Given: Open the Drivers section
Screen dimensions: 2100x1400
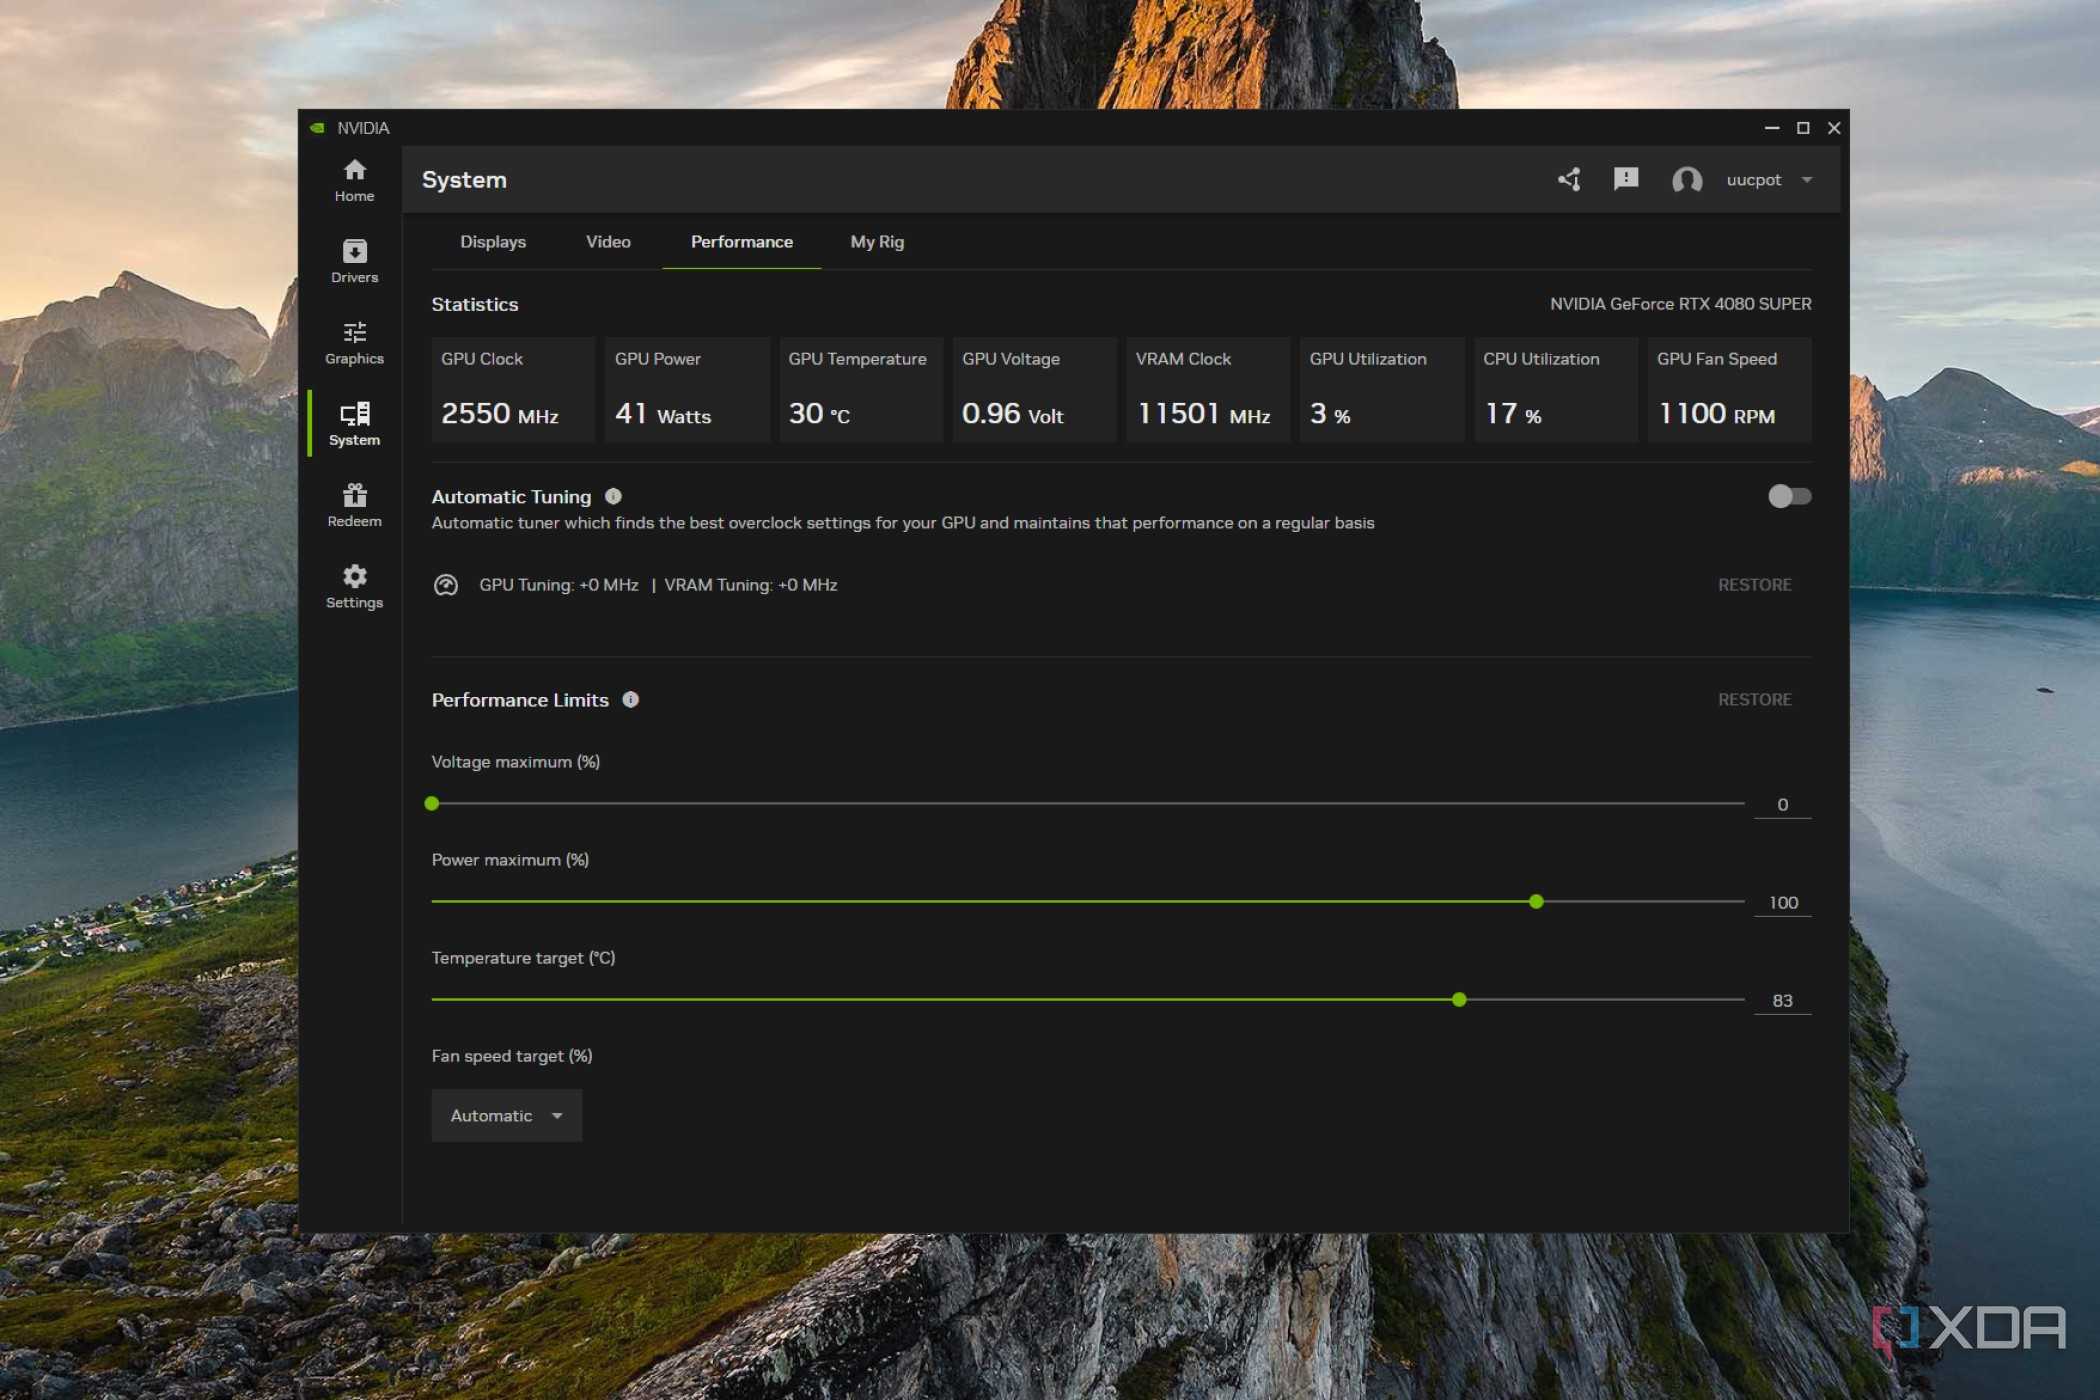Looking at the screenshot, I should 354,262.
